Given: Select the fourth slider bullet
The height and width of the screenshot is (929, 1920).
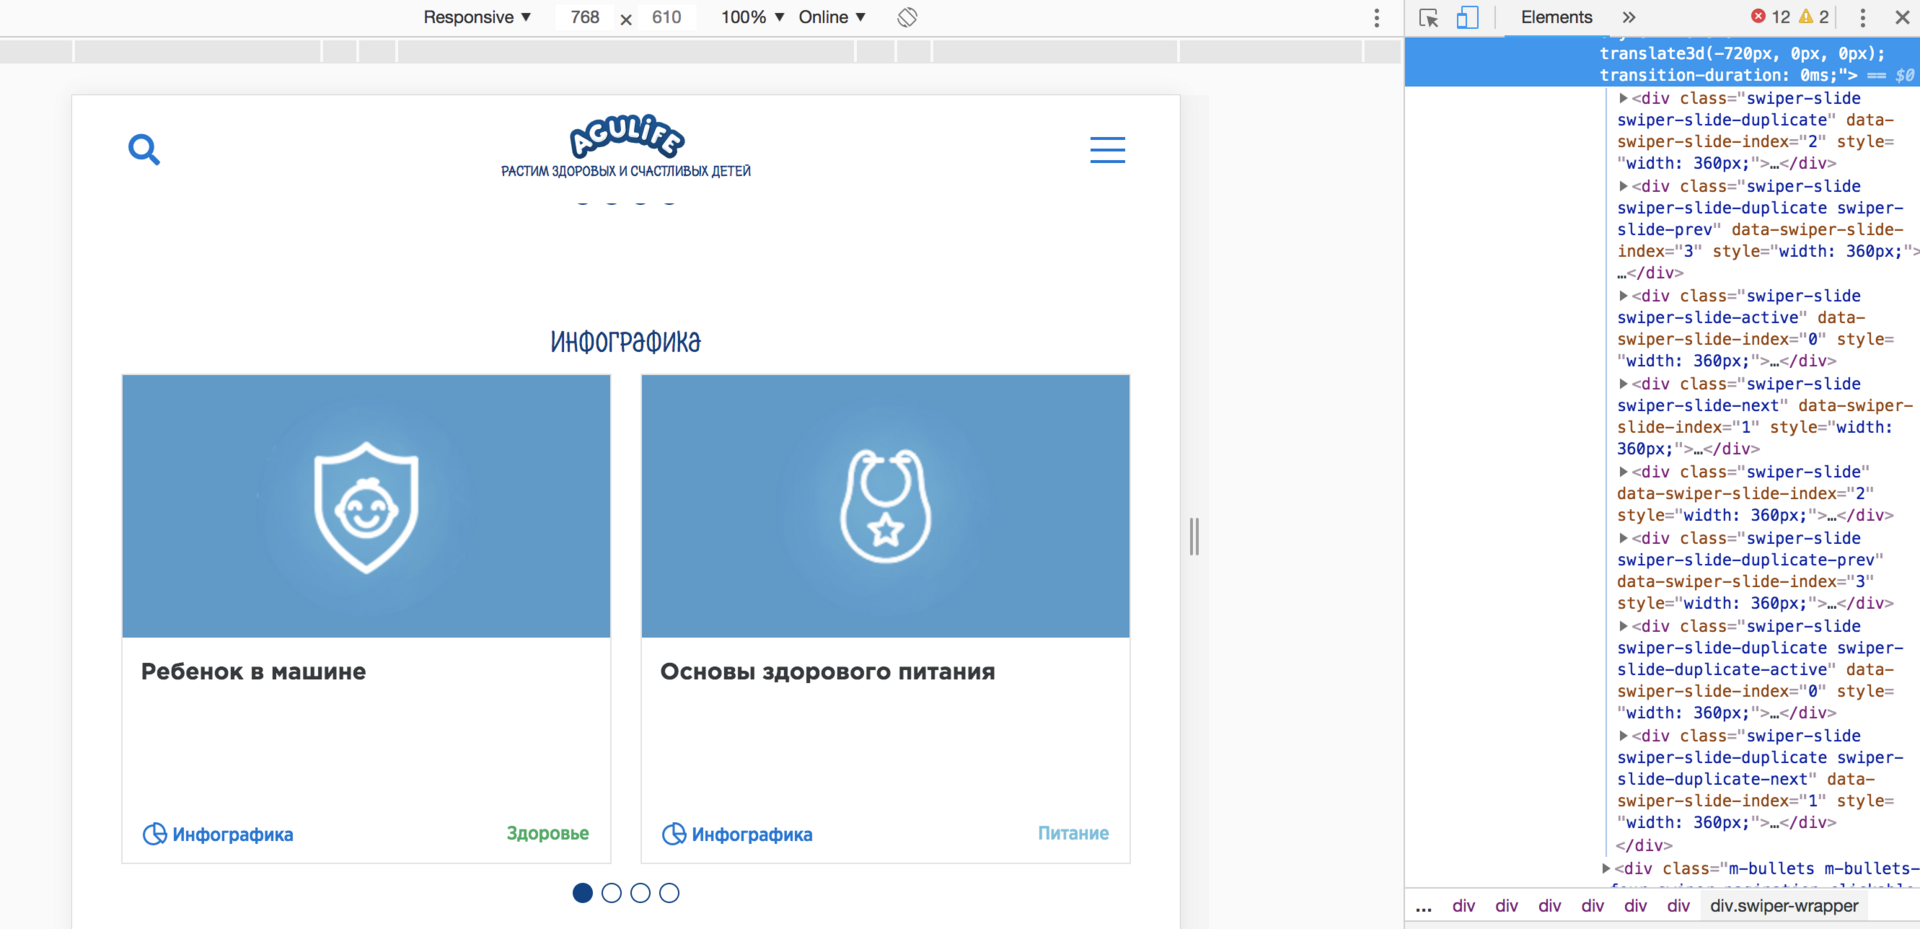Looking at the screenshot, I should (670, 893).
